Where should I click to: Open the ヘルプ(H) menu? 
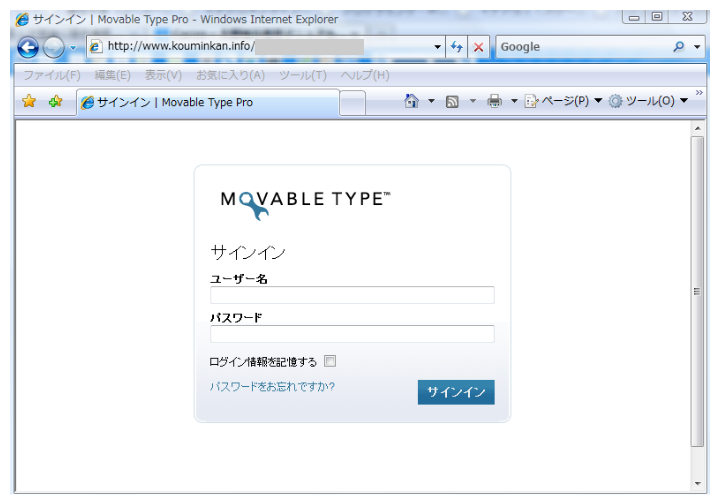point(365,75)
